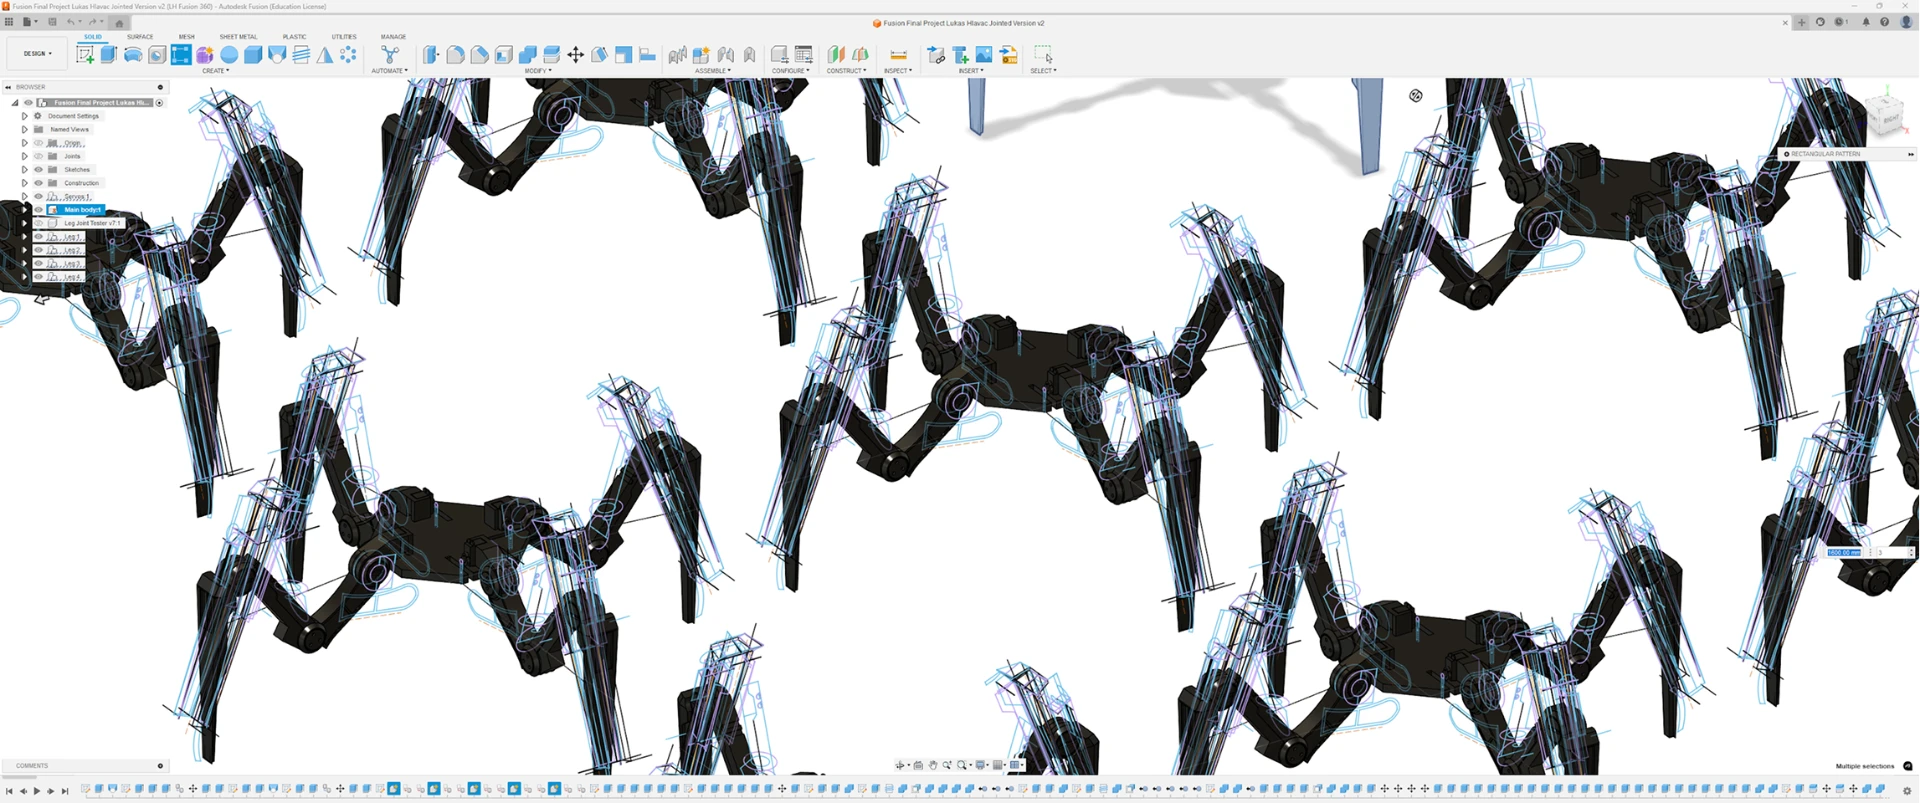Click the Insert Canvas image icon
The height and width of the screenshot is (803, 1920).
(x=984, y=55)
